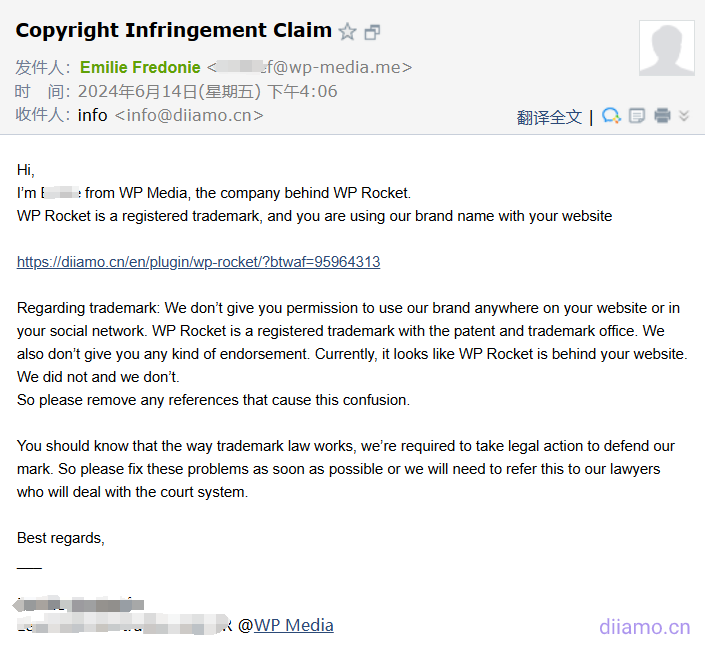Star the Copyright Infringement Claim email
The height and width of the screenshot is (645, 705).
347,32
